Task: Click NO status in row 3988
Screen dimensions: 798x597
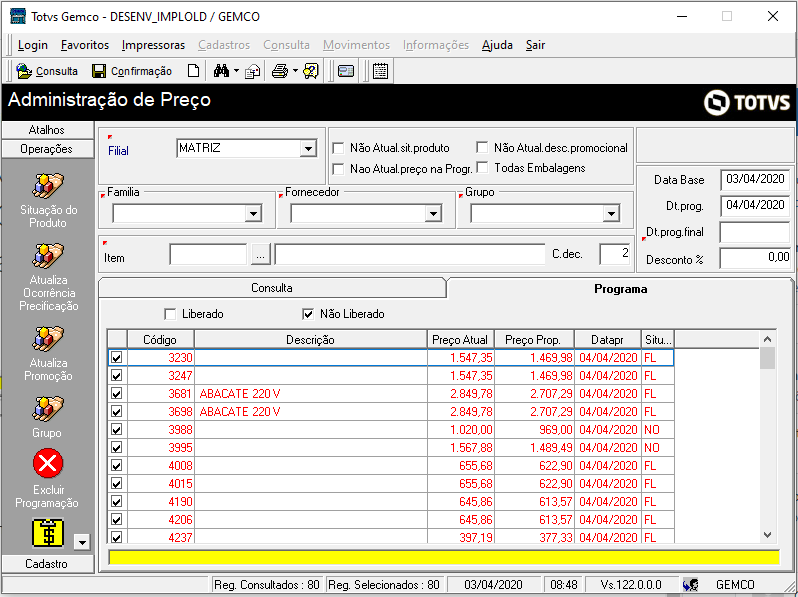Action: [x=658, y=430]
